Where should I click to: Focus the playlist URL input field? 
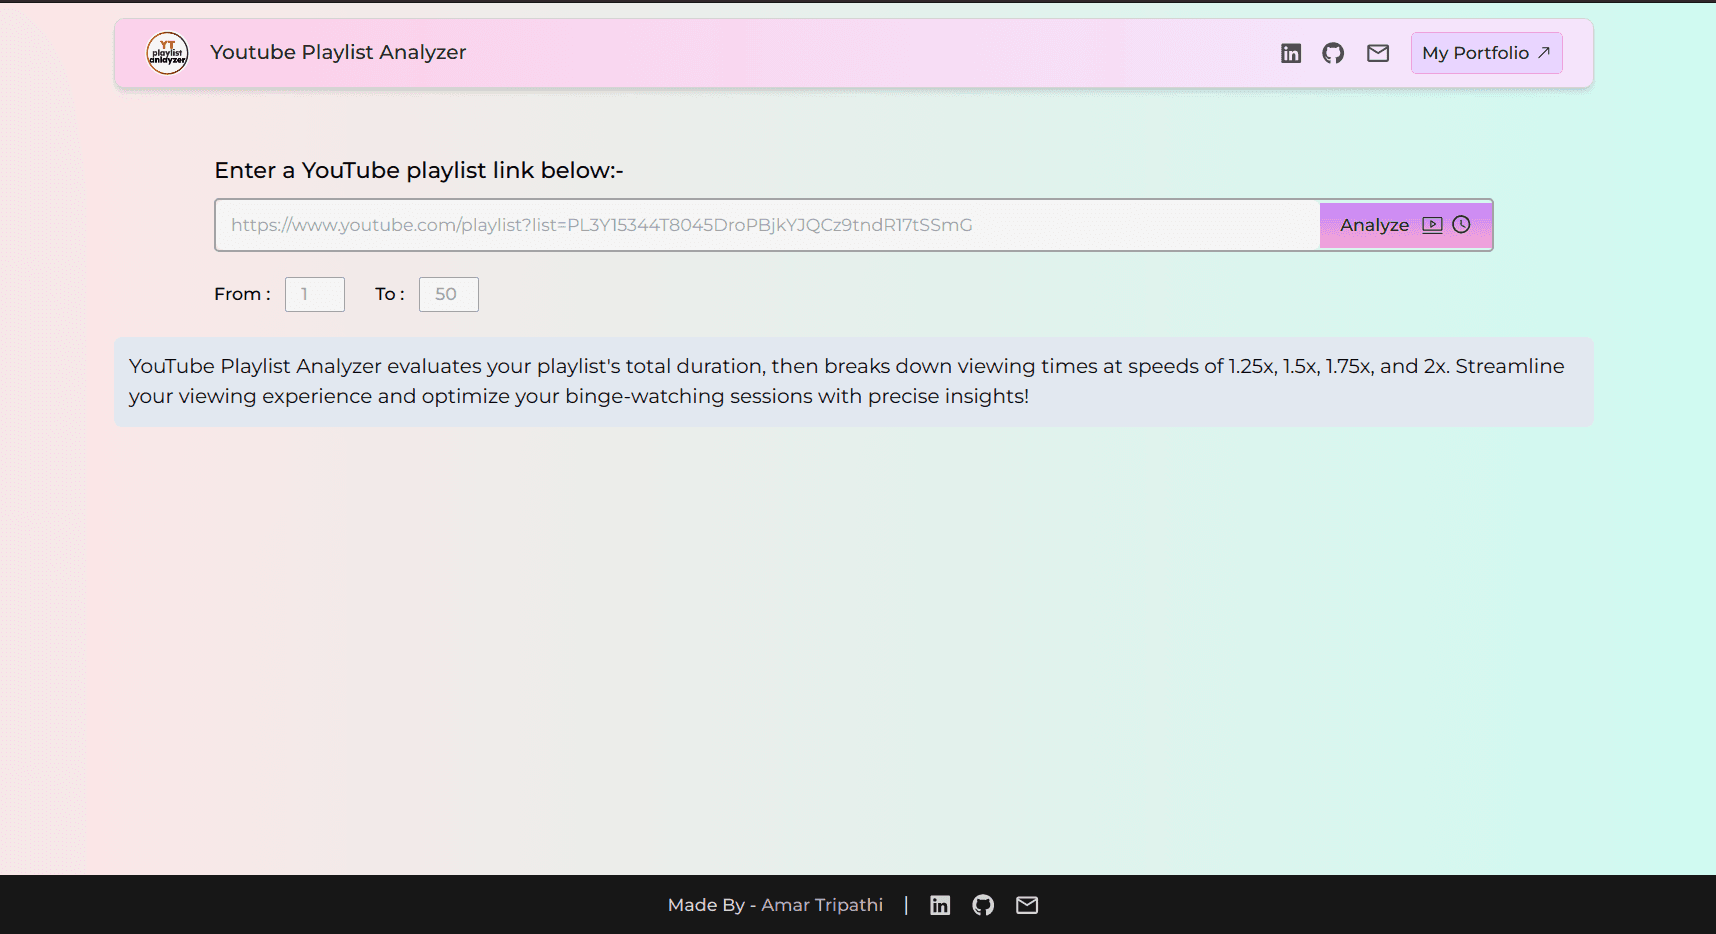click(x=700, y=225)
